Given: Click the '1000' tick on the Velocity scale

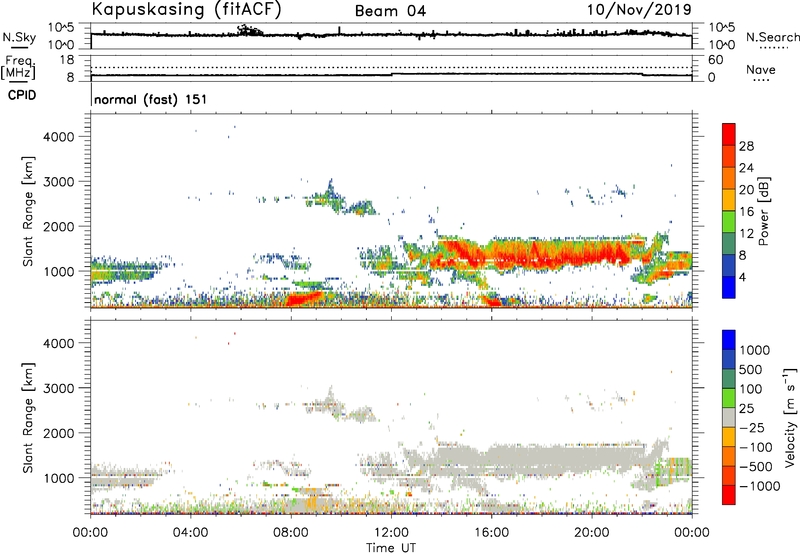Looking at the screenshot, I should coord(755,350).
